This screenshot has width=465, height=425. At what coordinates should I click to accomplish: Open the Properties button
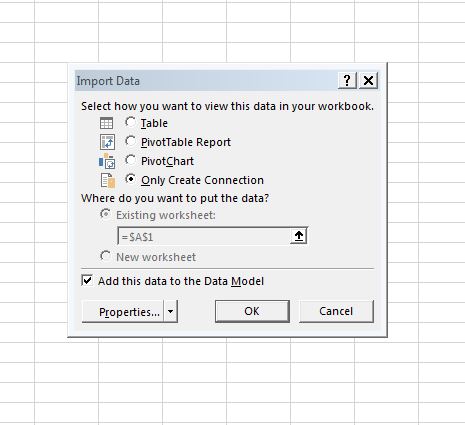pyautogui.click(x=123, y=311)
